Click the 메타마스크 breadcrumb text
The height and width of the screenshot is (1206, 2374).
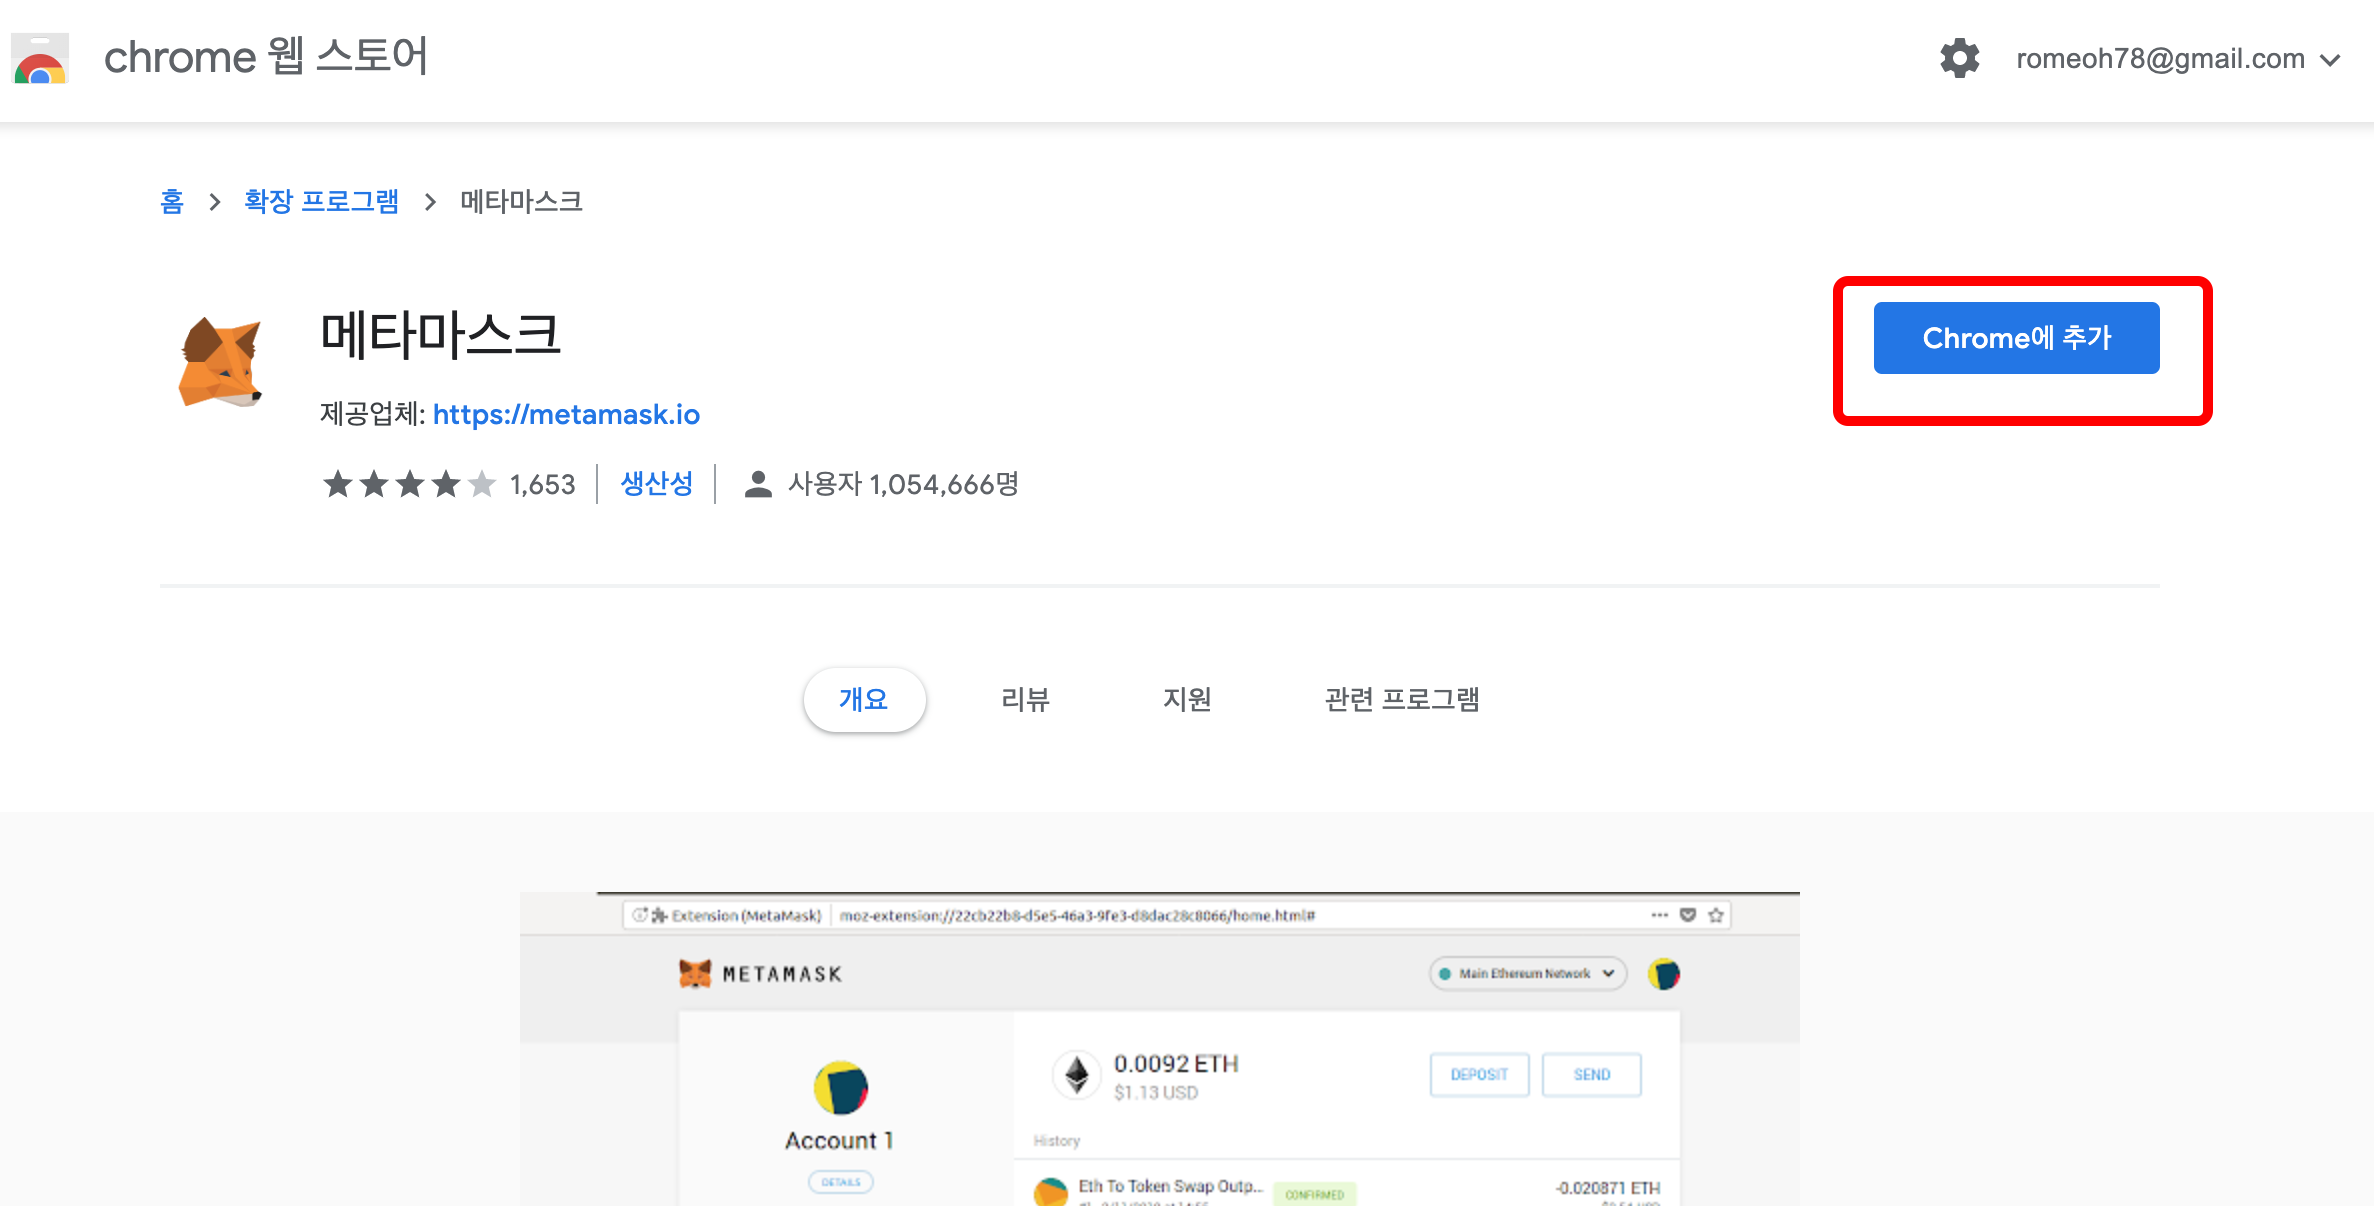tap(521, 201)
